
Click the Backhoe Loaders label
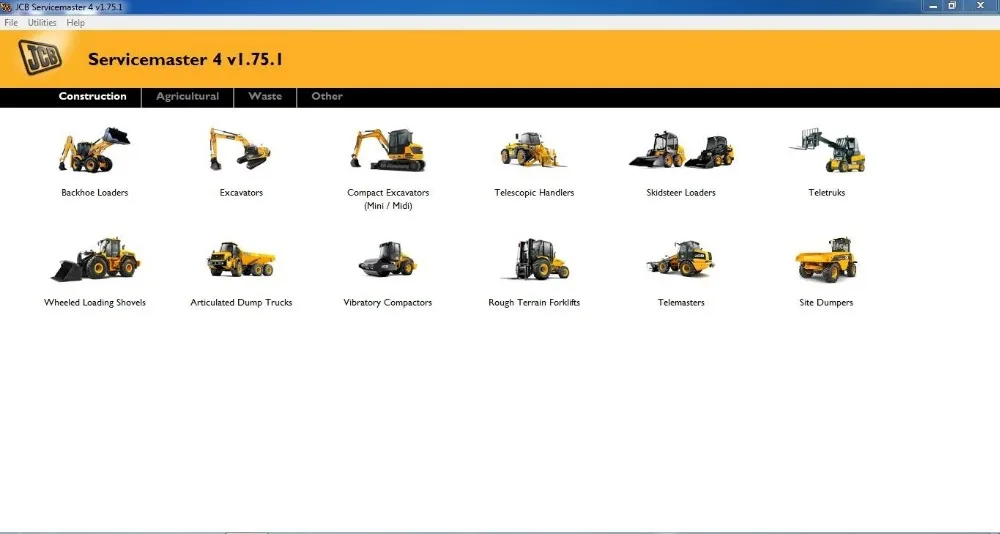point(94,193)
